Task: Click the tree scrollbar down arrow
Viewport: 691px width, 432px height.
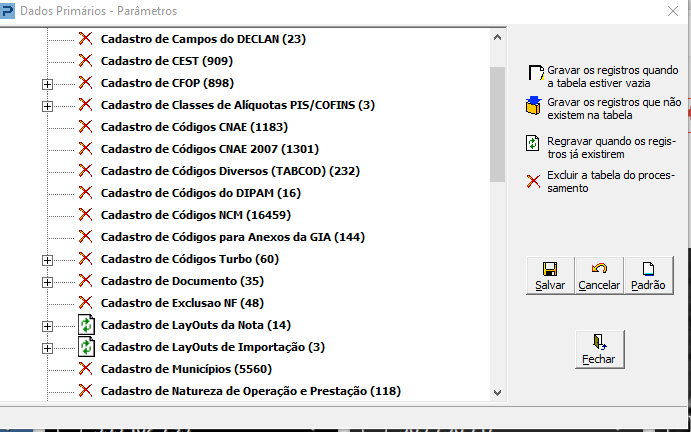Action: tap(498, 392)
